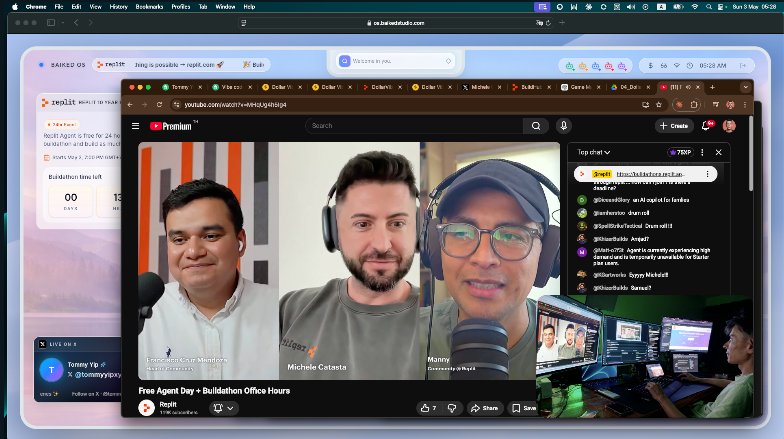Switch to the Vibe cod tab
This screenshot has width=784, height=439.
(x=232, y=87)
